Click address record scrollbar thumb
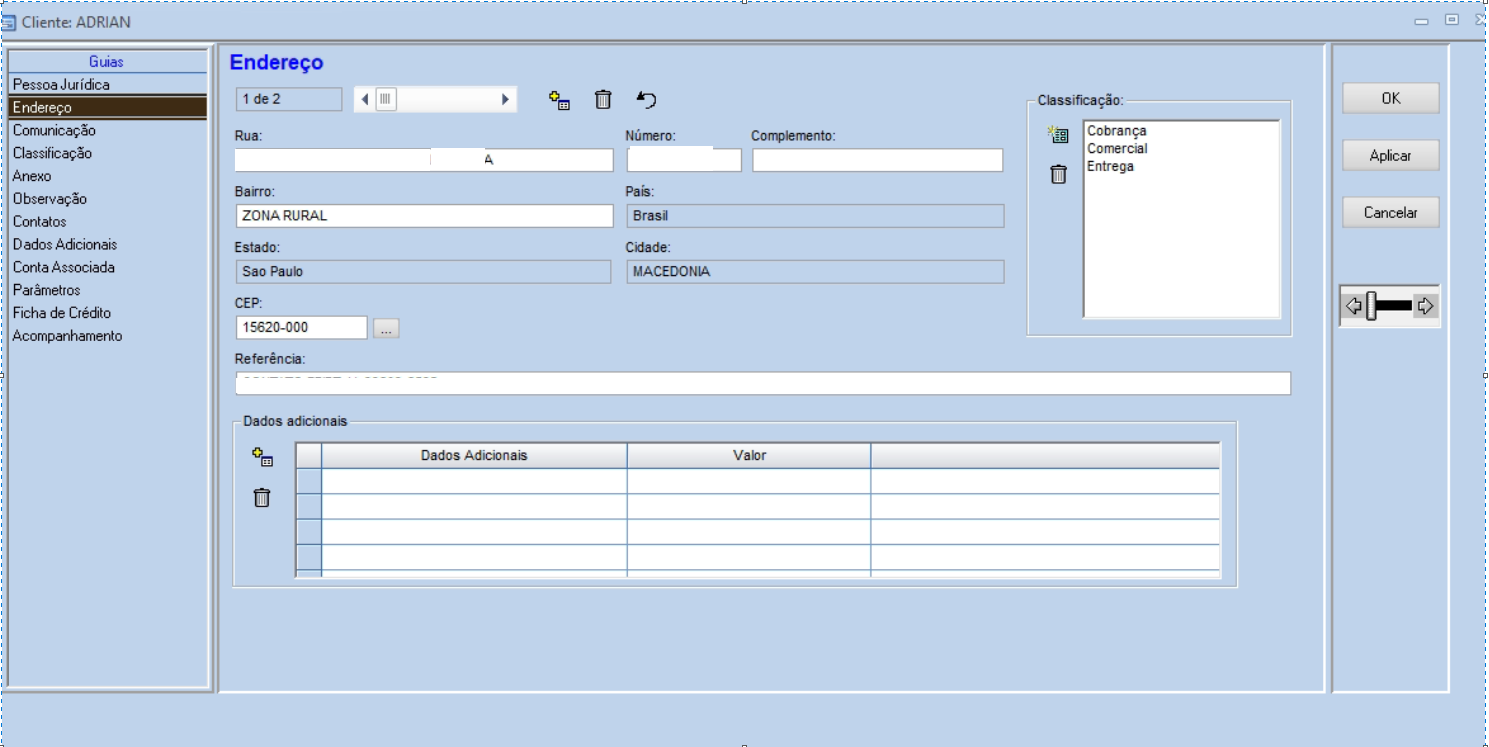 (x=386, y=99)
